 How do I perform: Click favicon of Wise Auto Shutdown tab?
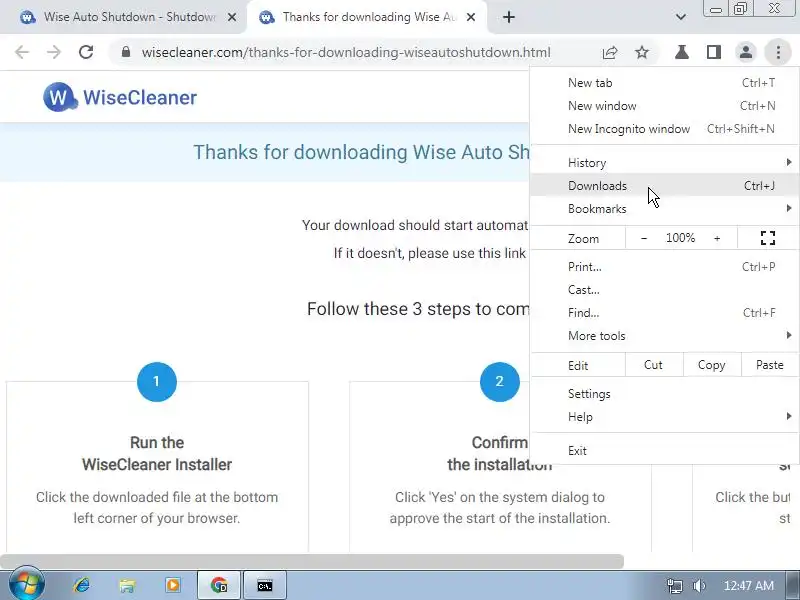pyautogui.click(x=27, y=17)
